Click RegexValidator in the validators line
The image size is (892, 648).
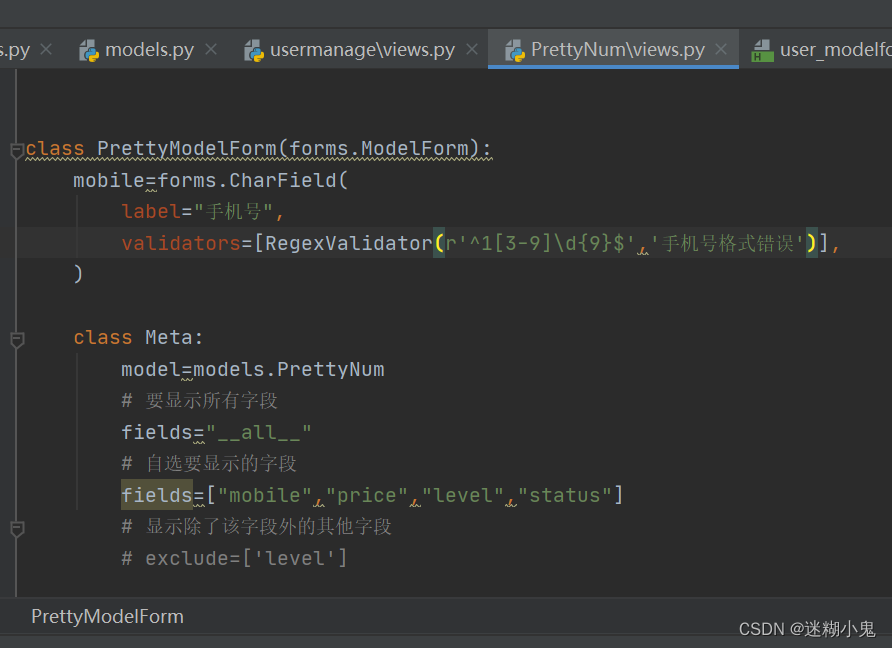coord(349,243)
